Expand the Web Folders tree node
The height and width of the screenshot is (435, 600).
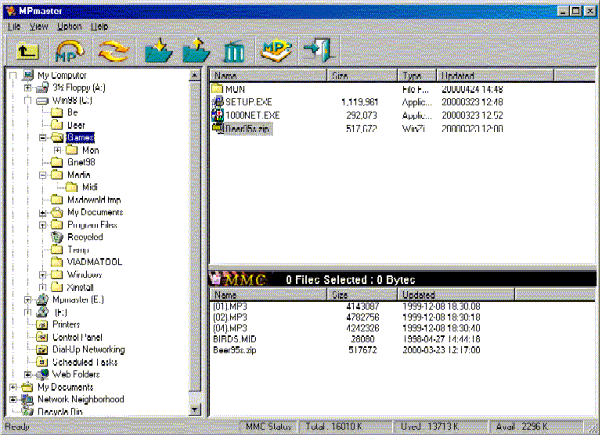click(x=28, y=374)
